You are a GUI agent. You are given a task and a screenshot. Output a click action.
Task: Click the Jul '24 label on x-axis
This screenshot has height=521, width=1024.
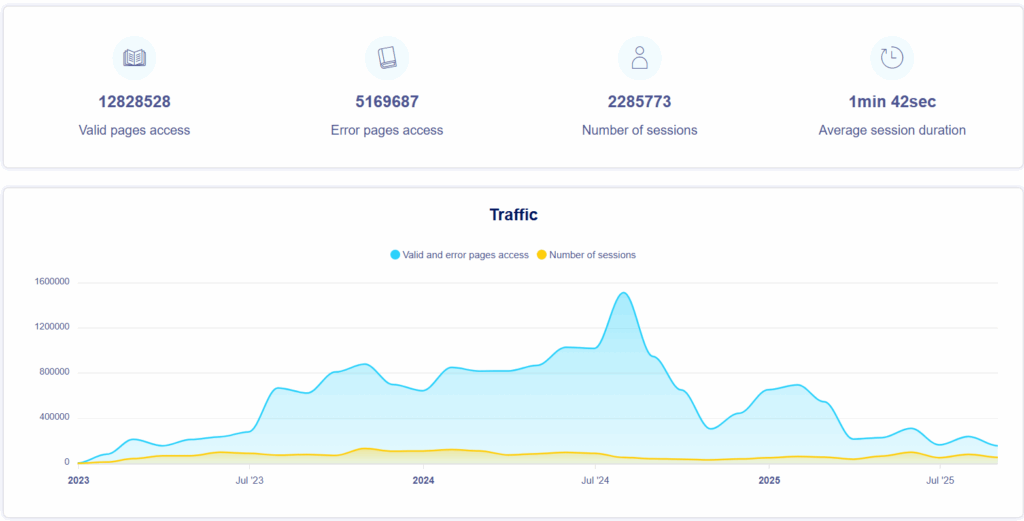(x=595, y=481)
